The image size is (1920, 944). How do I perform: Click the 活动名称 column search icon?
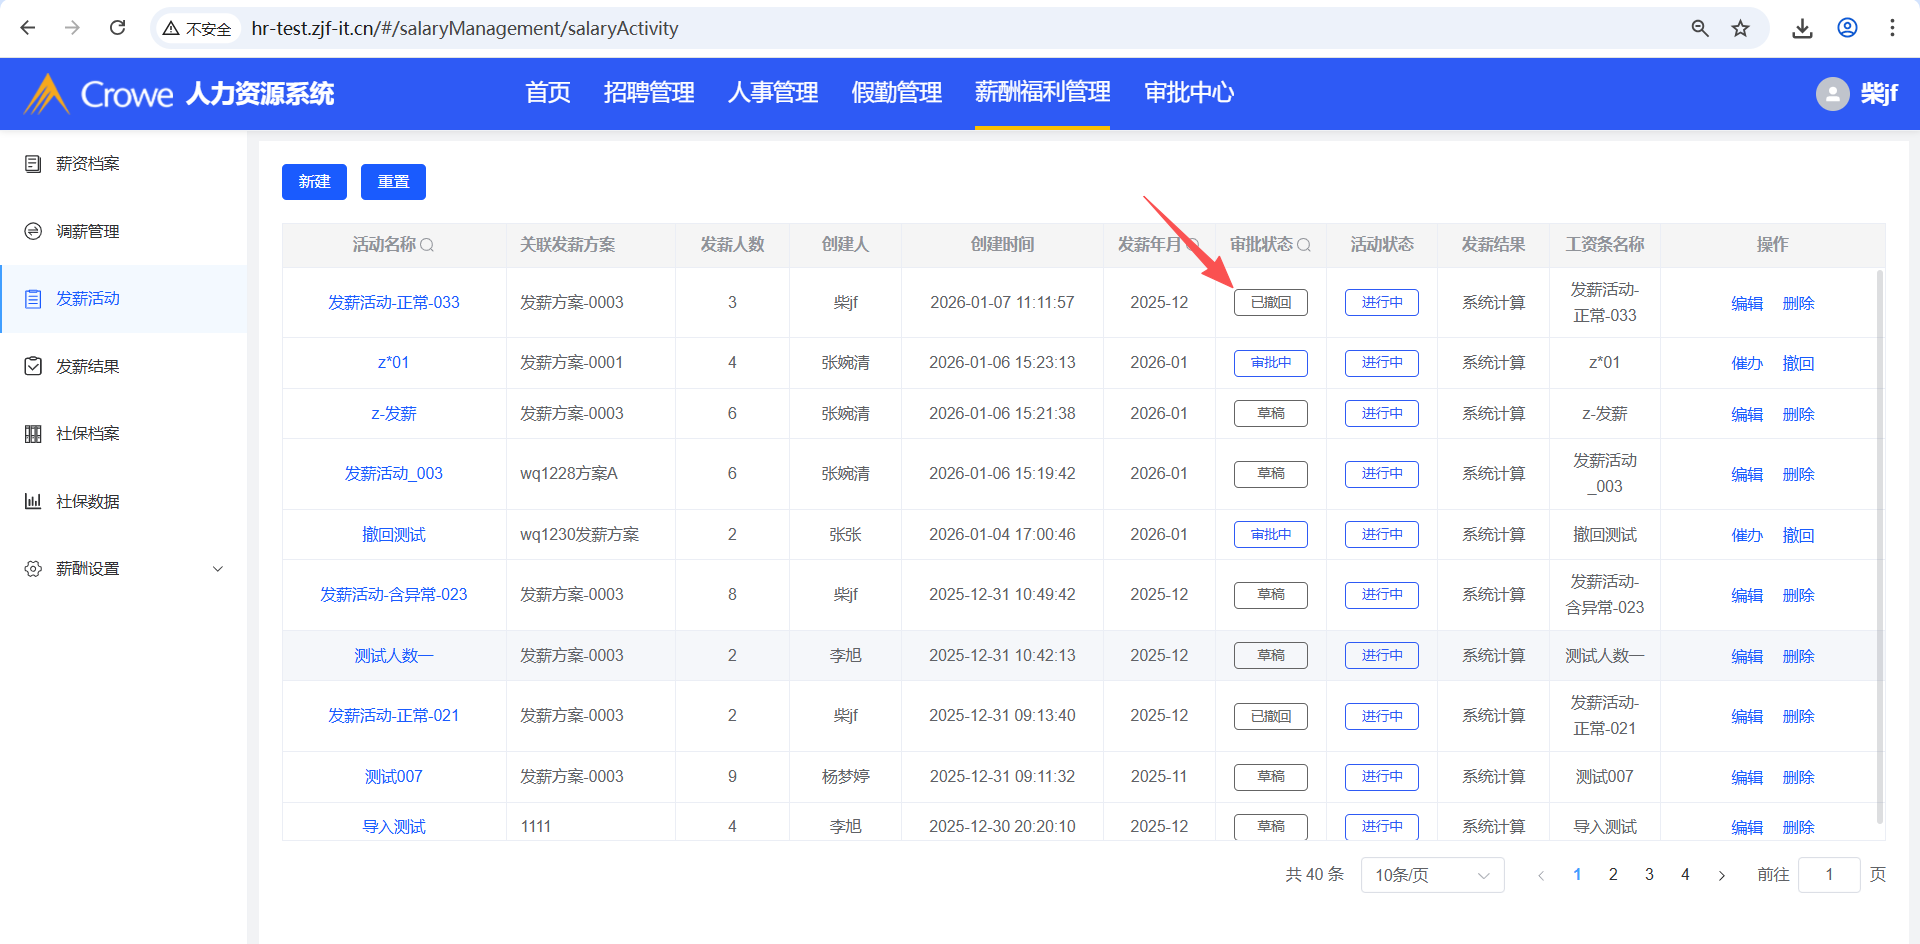click(x=427, y=245)
